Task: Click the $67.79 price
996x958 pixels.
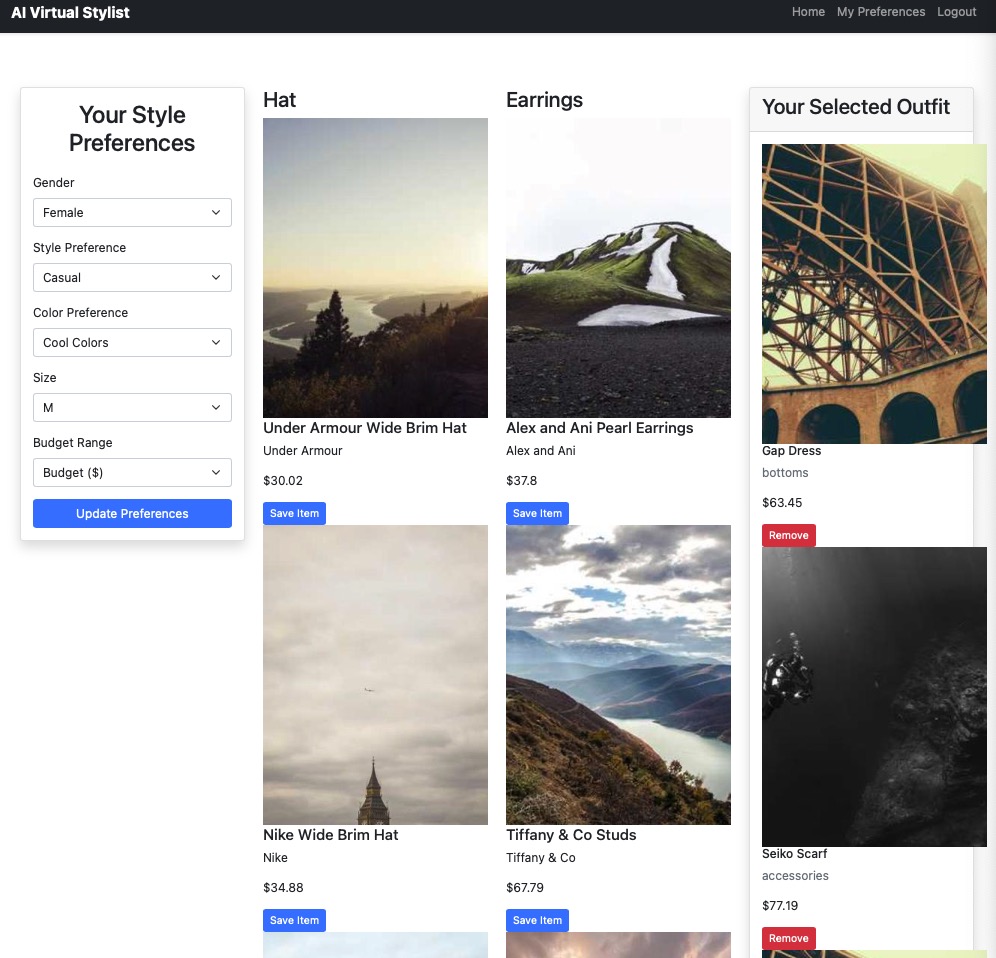Action: pyautogui.click(x=525, y=887)
